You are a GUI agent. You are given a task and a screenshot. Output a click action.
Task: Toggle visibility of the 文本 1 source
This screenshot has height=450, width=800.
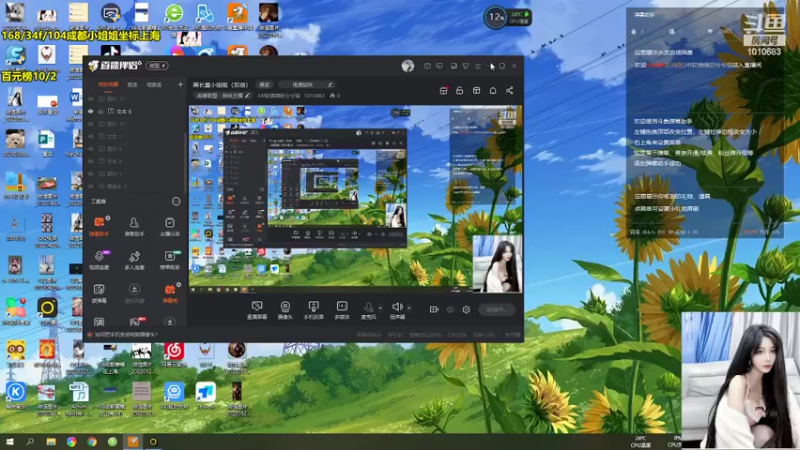coord(91,136)
